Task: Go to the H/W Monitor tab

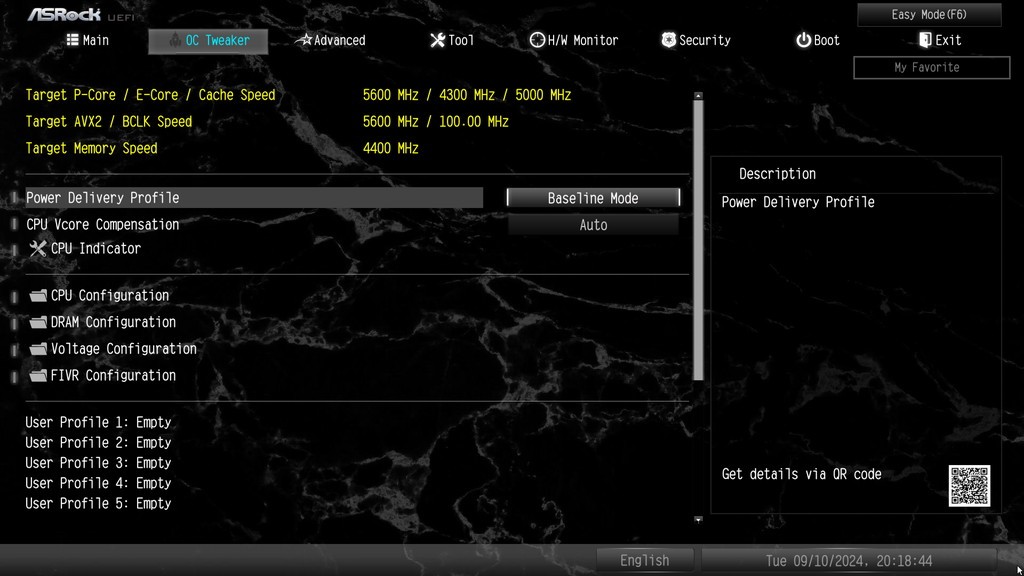Action: pos(573,40)
